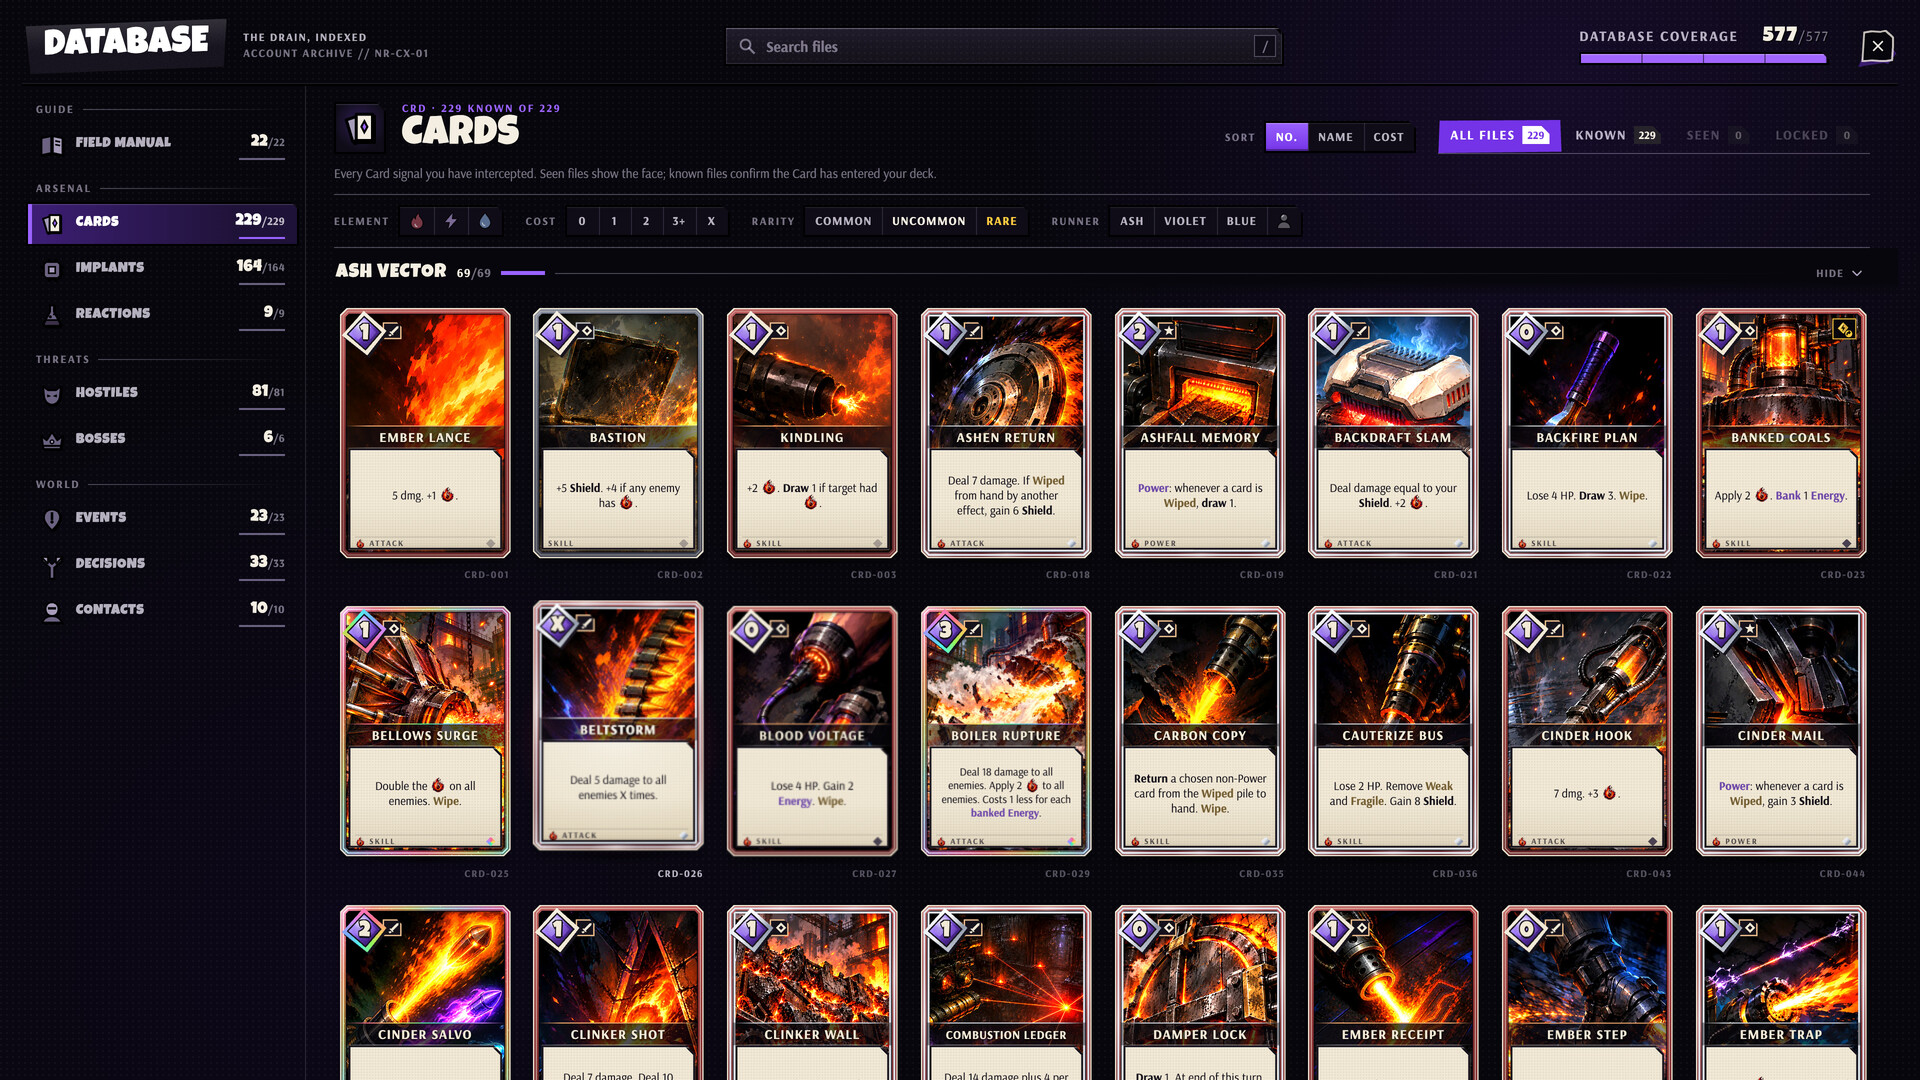Click the database coverage progress bar
The width and height of the screenshot is (1920, 1080).
1703,59
